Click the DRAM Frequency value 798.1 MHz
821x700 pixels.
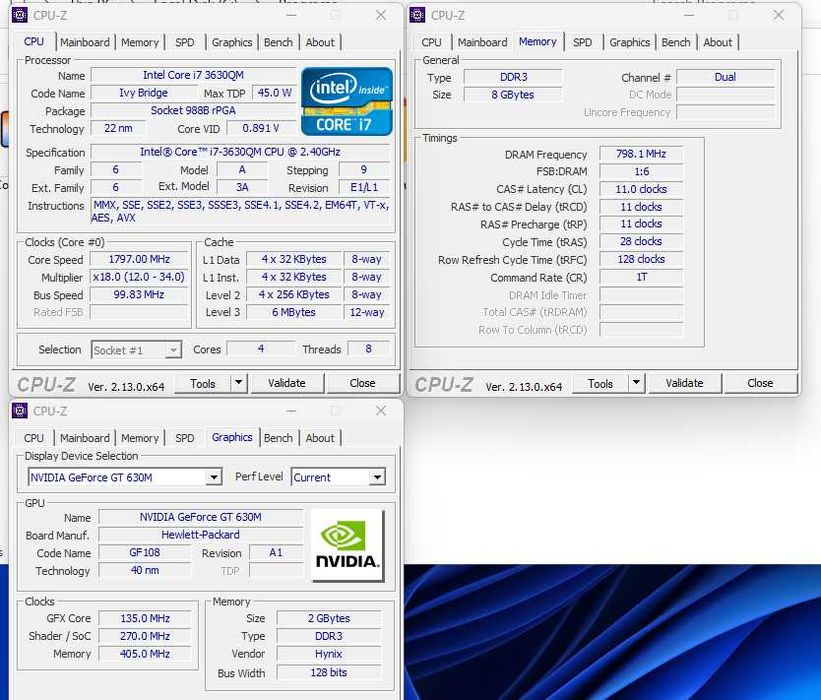point(641,154)
